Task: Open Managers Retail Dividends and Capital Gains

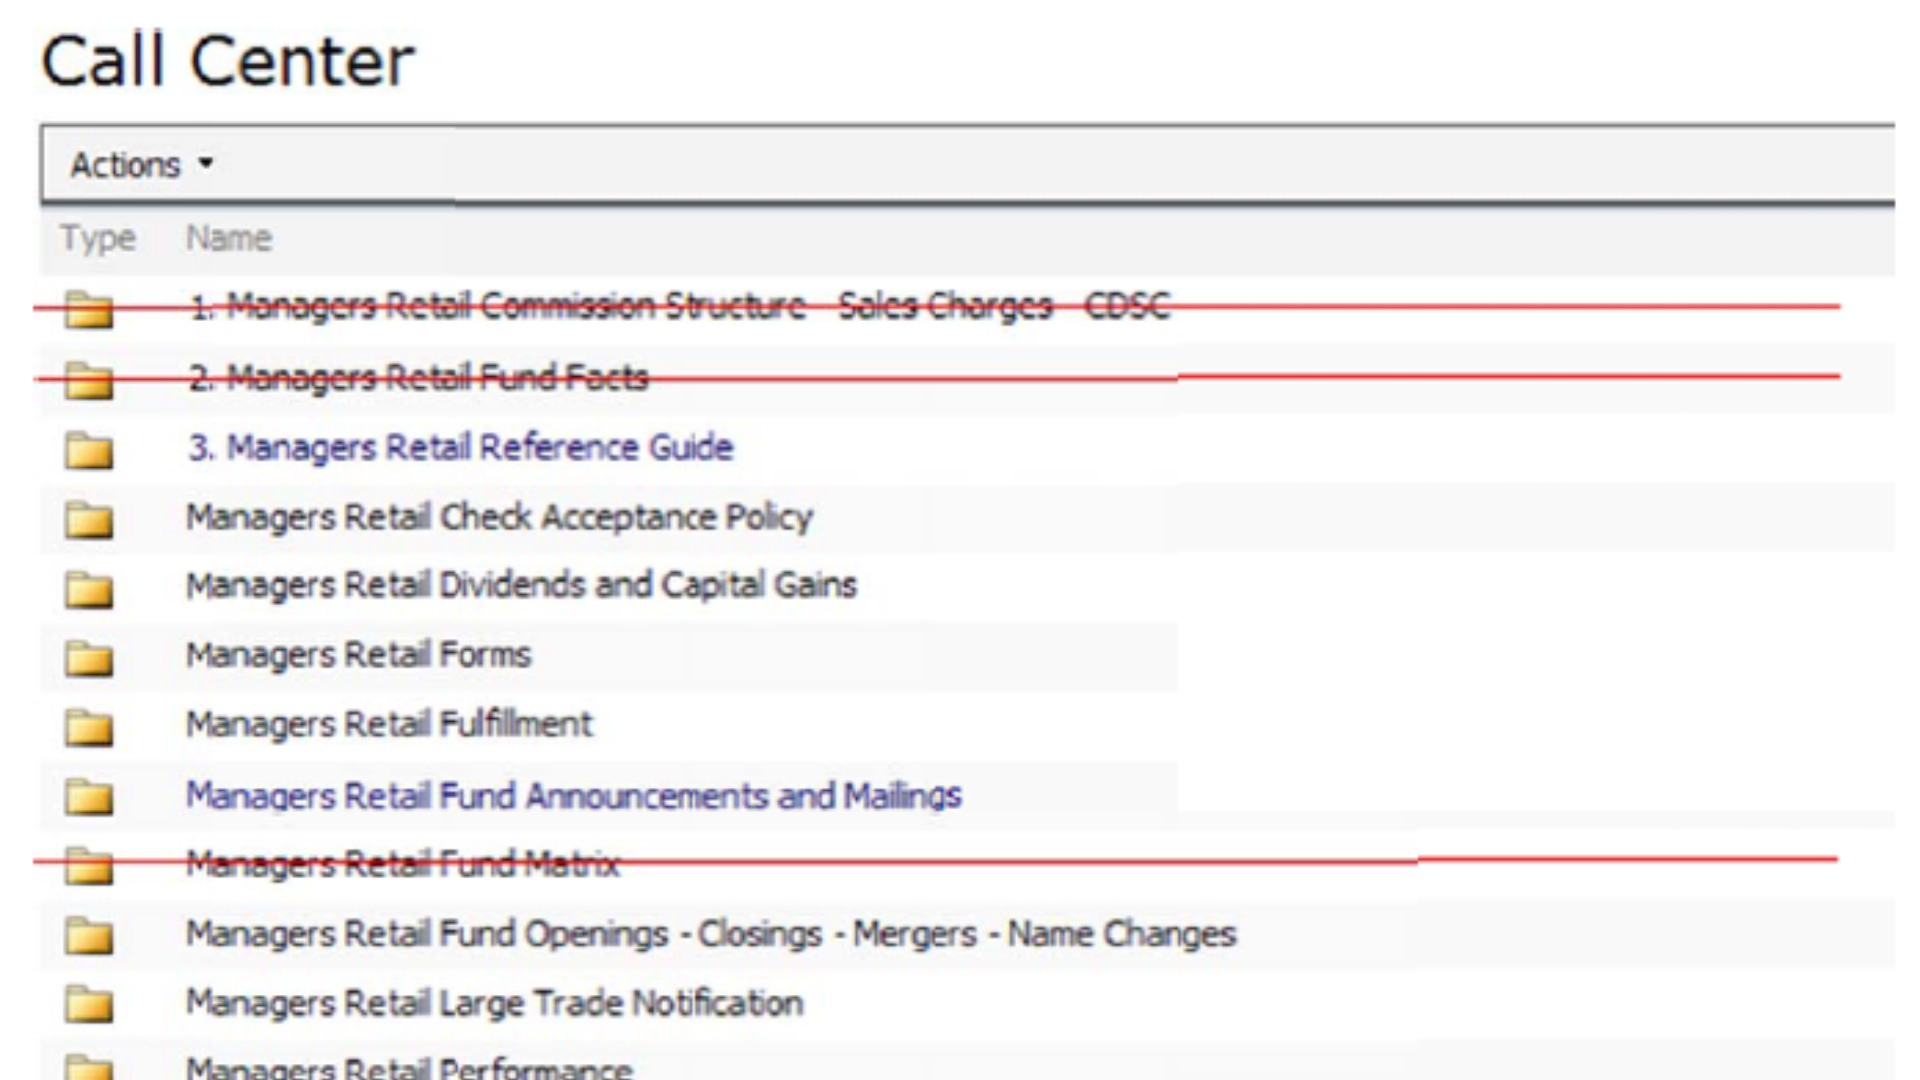Action: tap(521, 585)
